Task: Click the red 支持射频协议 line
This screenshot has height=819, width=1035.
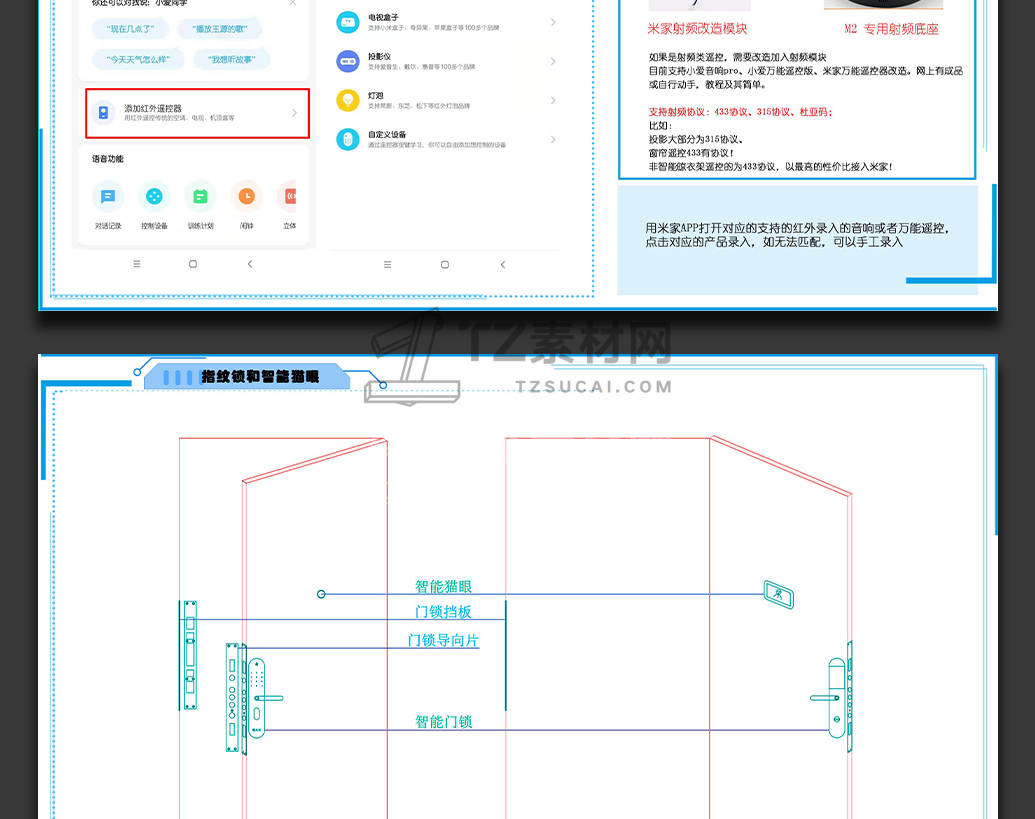Action: [x=741, y=112]
